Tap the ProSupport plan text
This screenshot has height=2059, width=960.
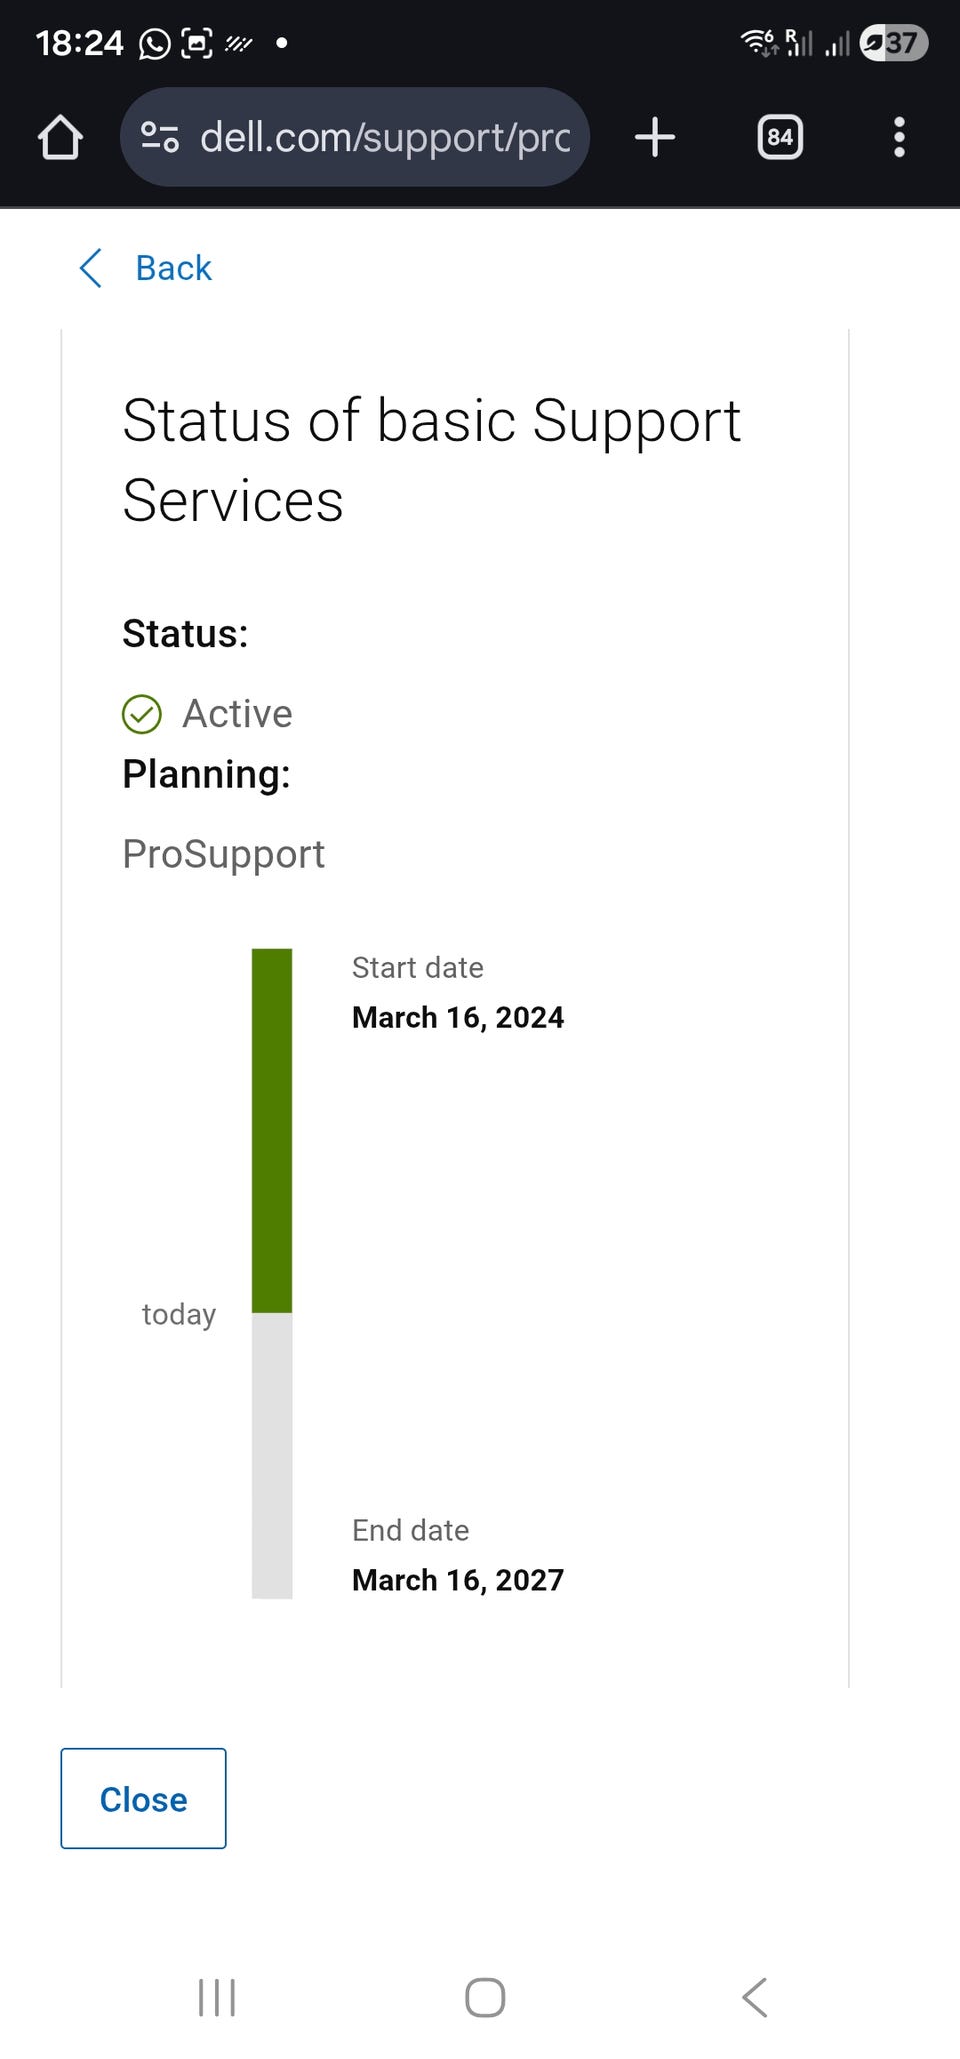point(223,854)
